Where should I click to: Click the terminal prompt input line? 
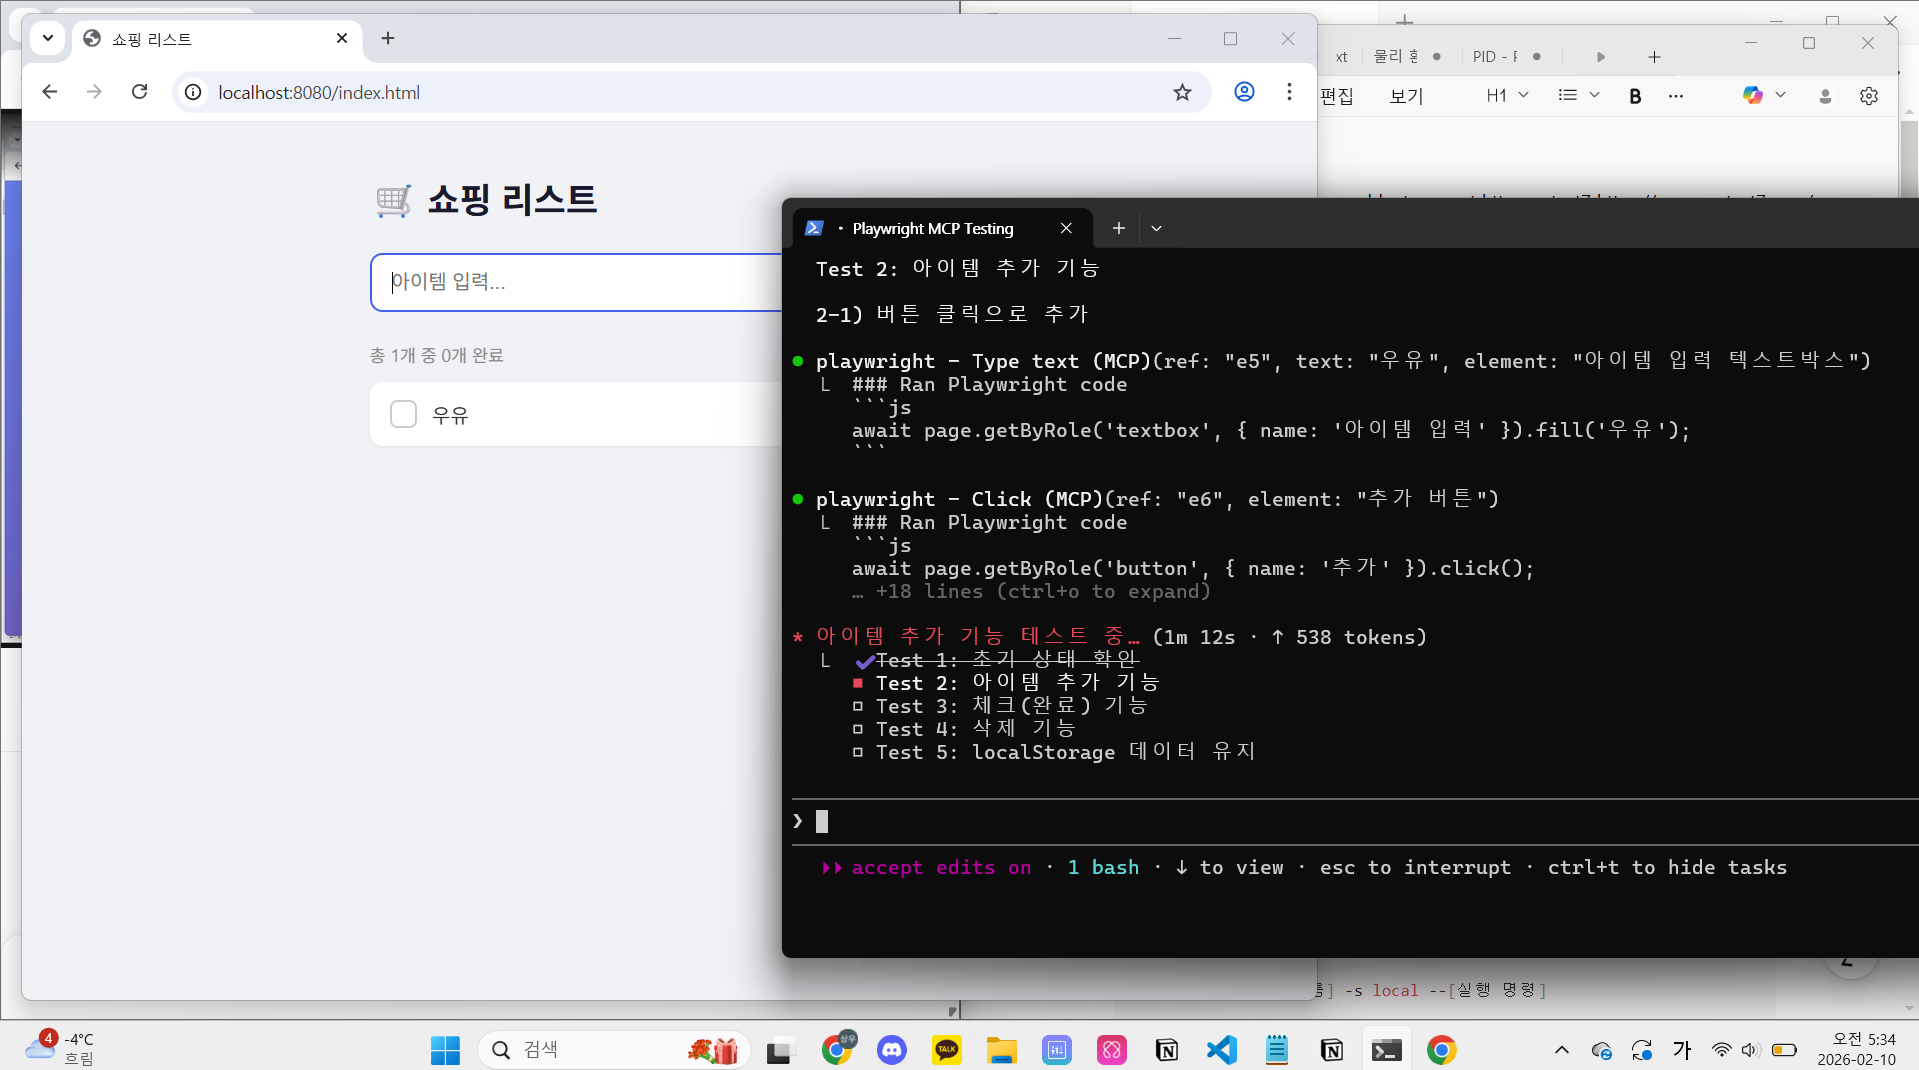pos(1355,821)
